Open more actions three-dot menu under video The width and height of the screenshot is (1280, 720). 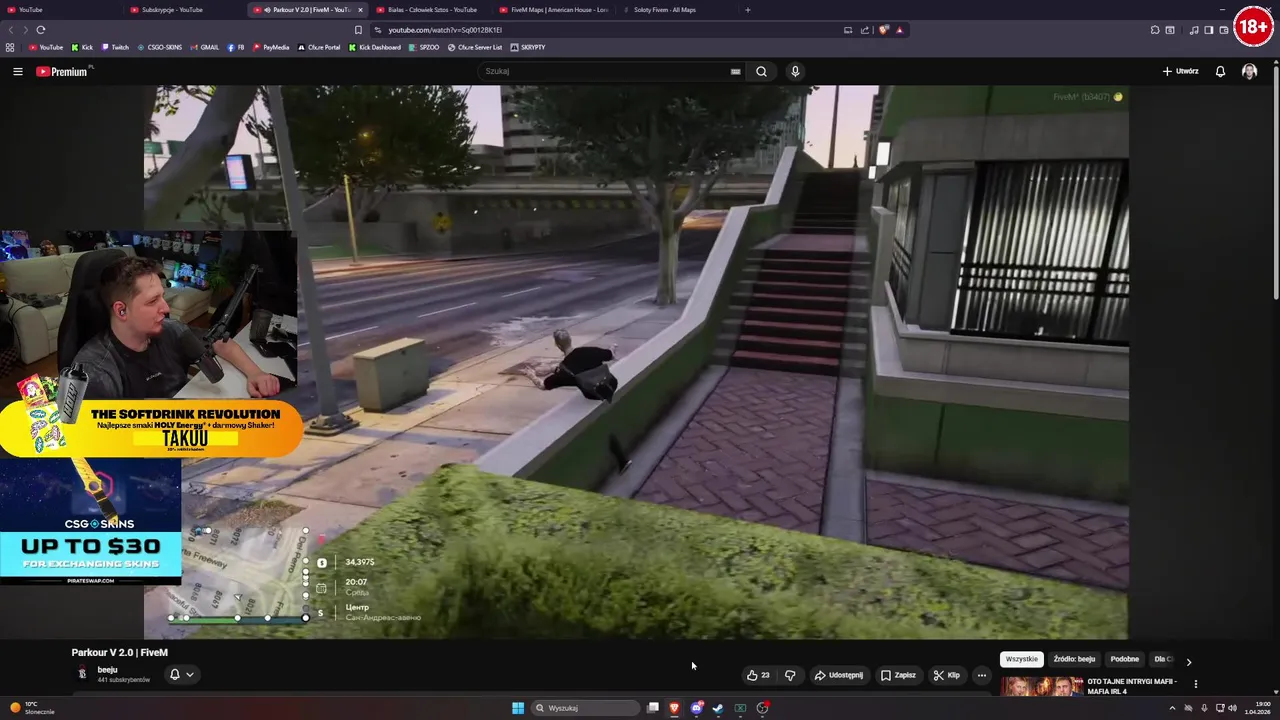click(981, 675)
